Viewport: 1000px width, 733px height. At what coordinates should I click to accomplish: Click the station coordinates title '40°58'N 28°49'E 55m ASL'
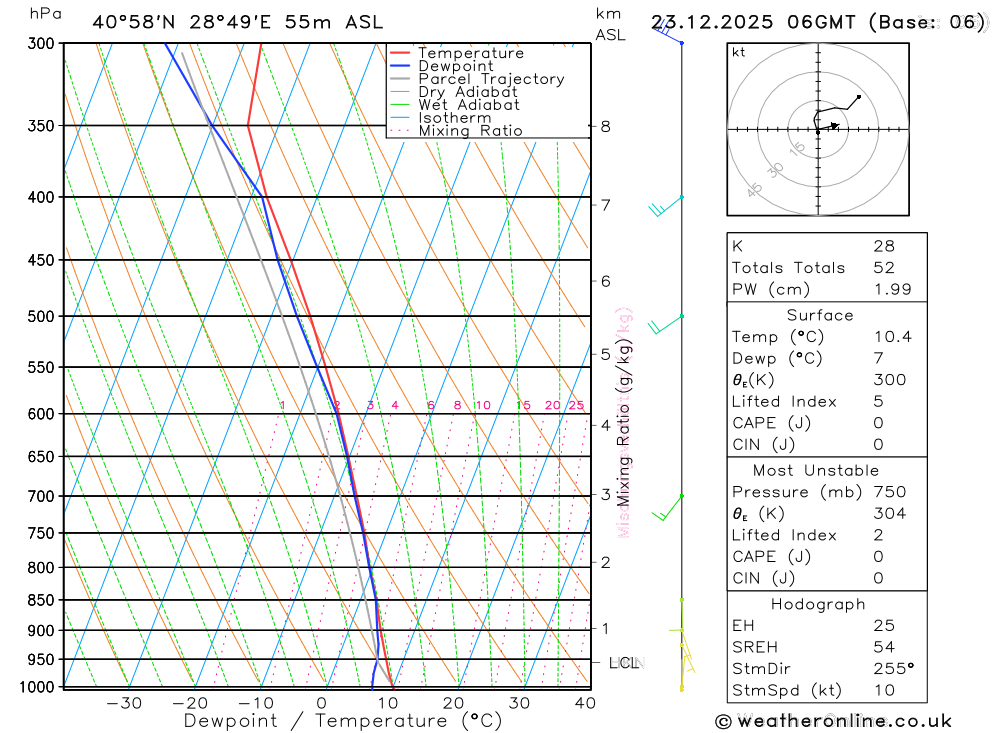point(237,22)
